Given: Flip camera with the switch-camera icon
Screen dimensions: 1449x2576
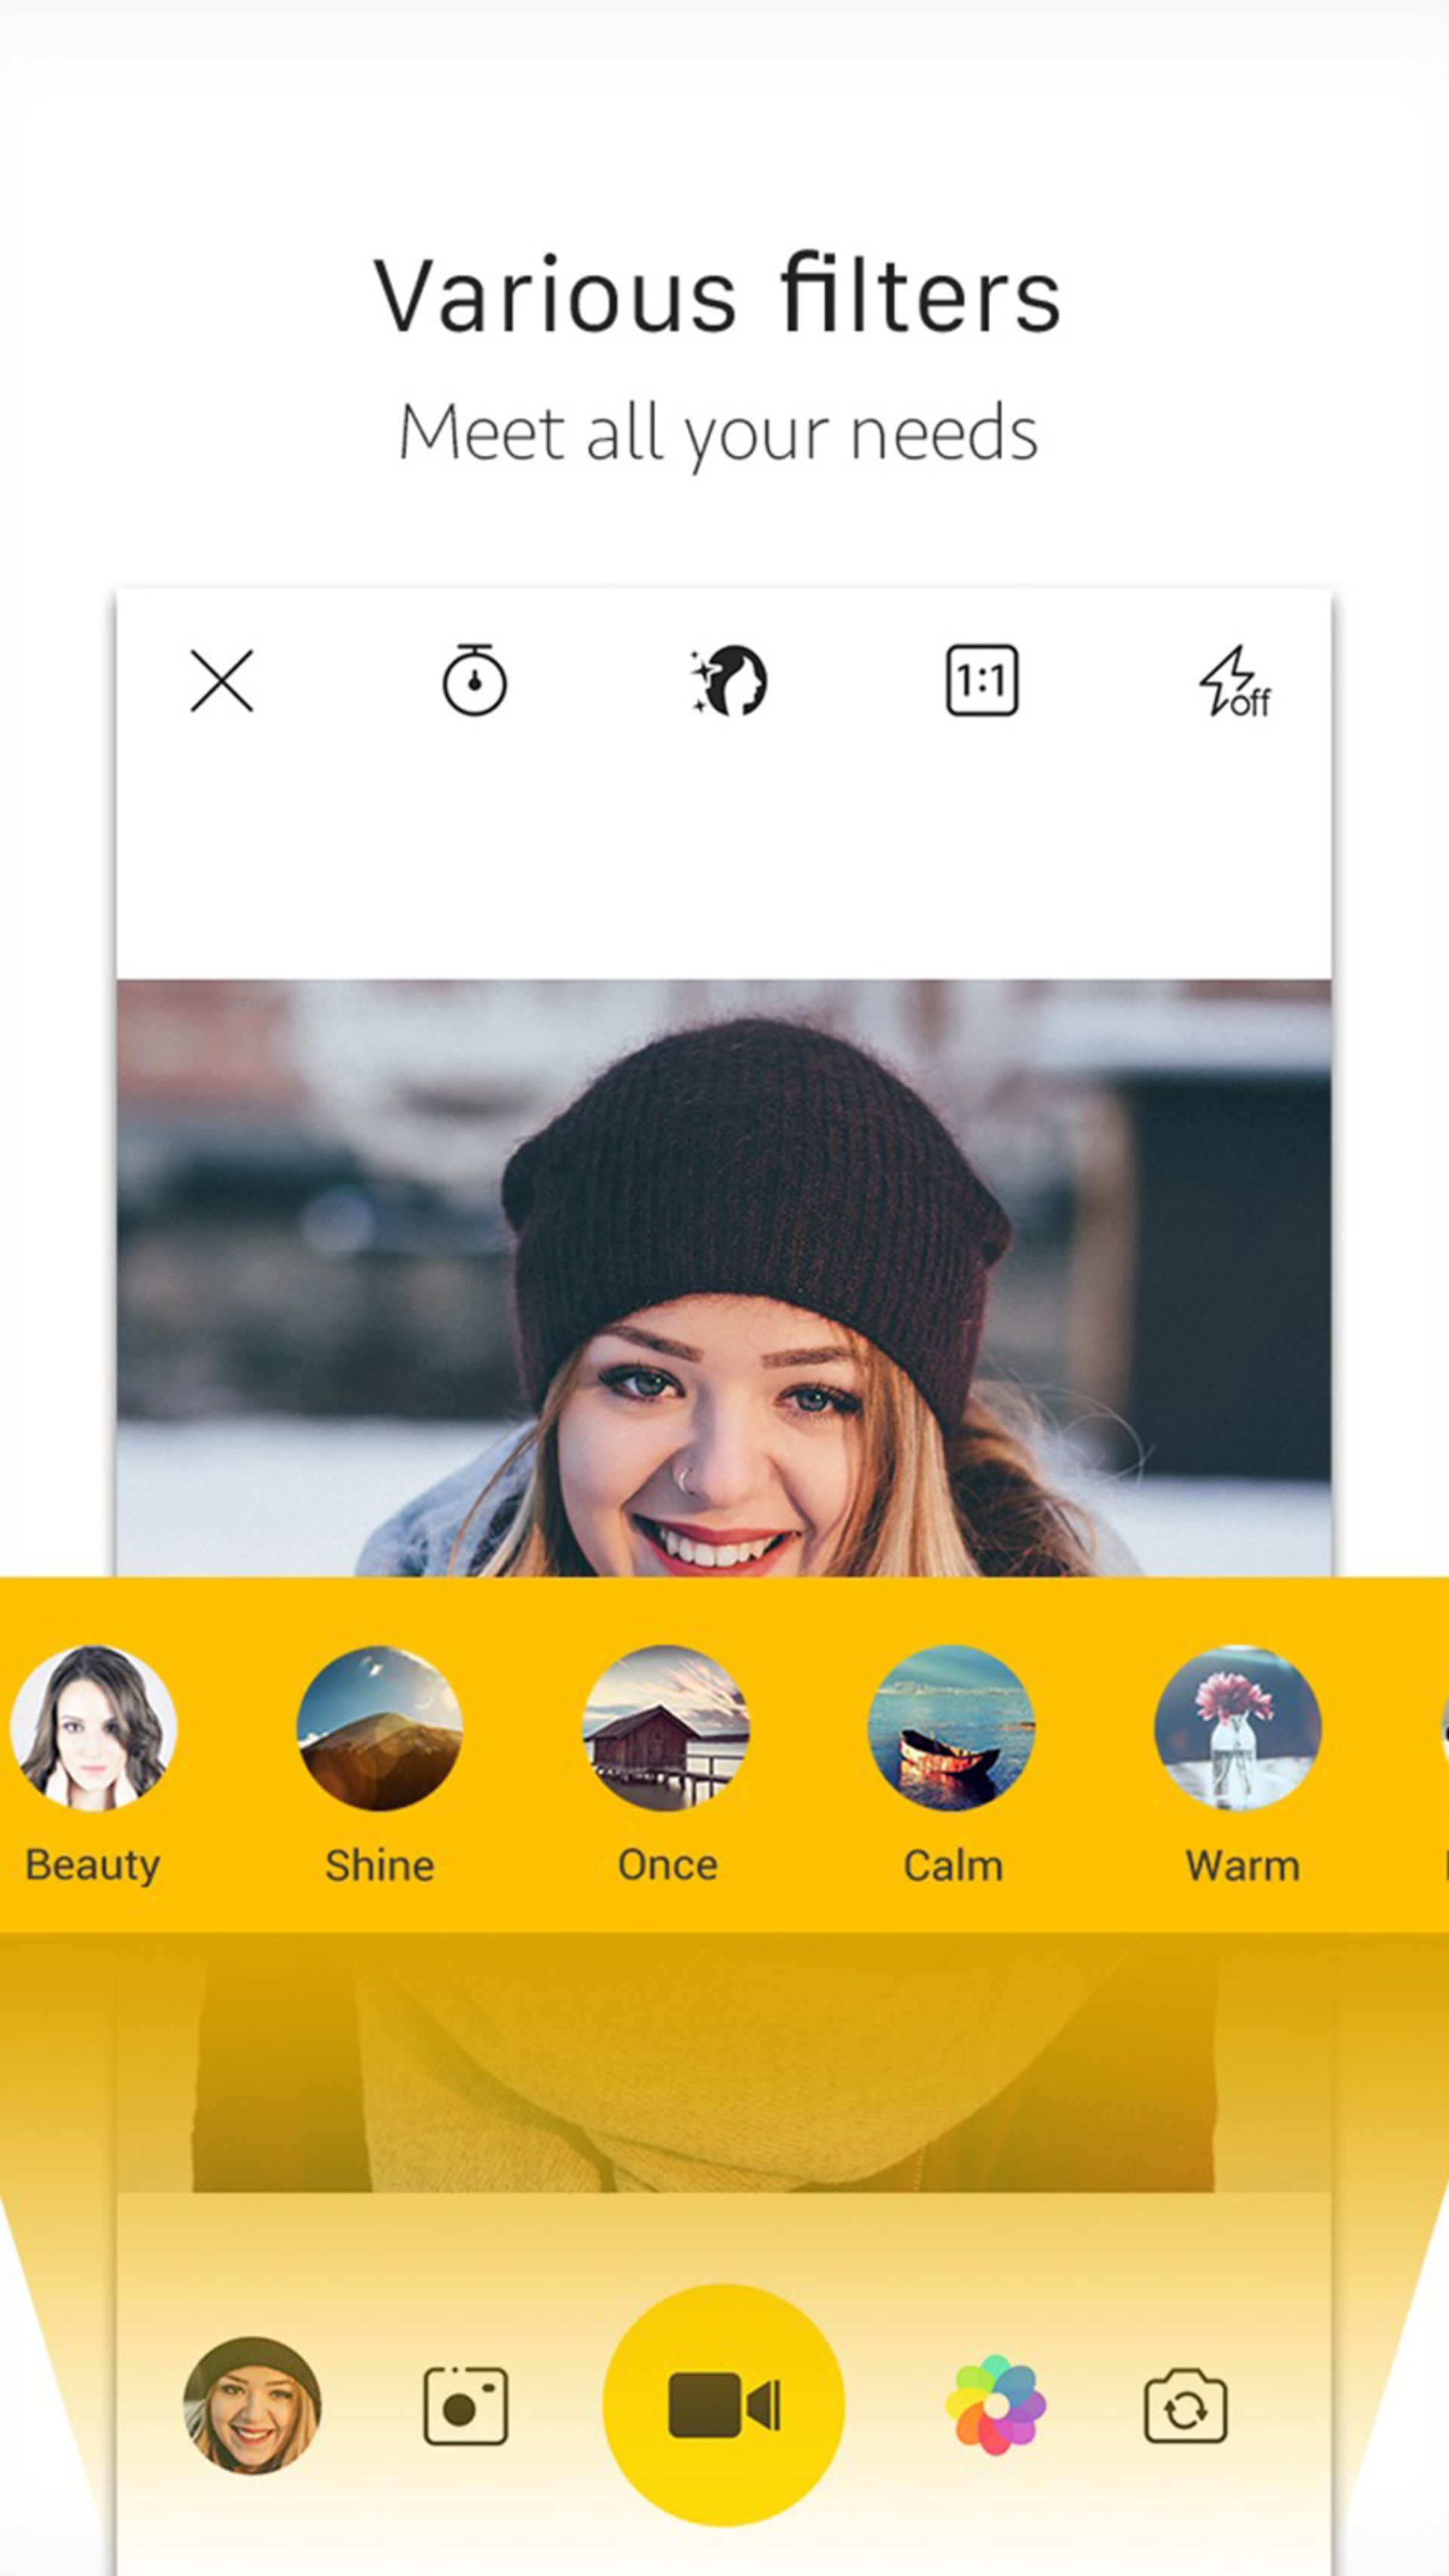Looking at the screenshot, I should pos(1185,2405).
